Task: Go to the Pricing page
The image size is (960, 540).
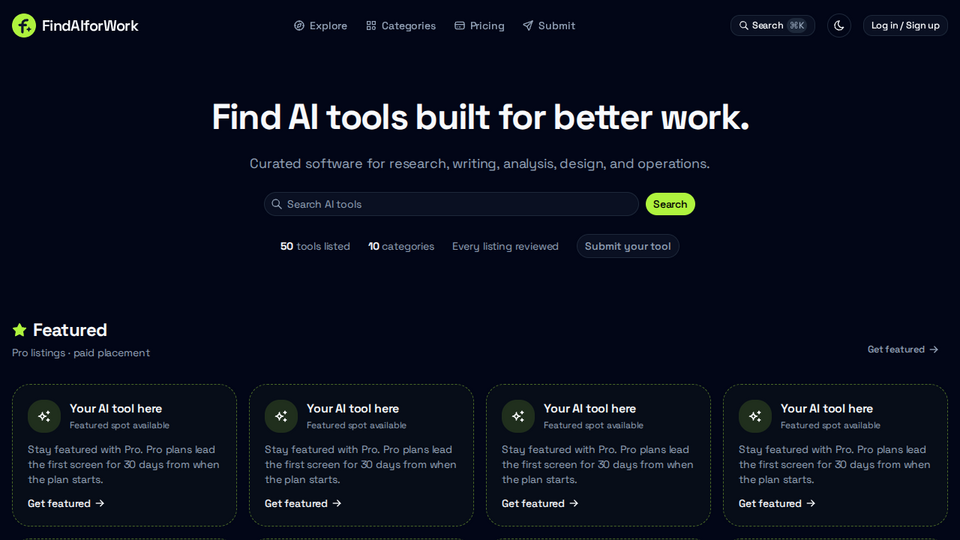Action: click(x=479, y=26)
